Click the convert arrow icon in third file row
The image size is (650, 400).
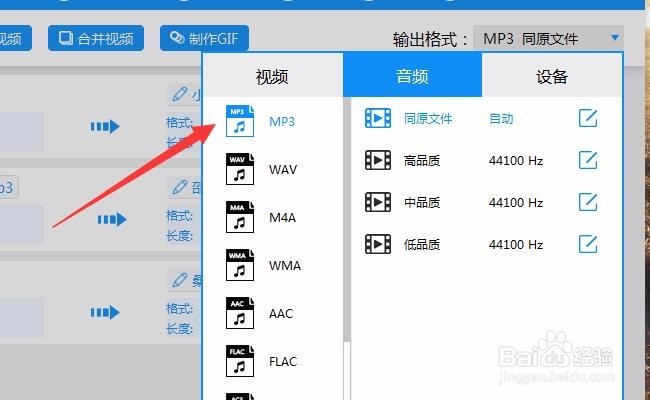tap(105, 312)
